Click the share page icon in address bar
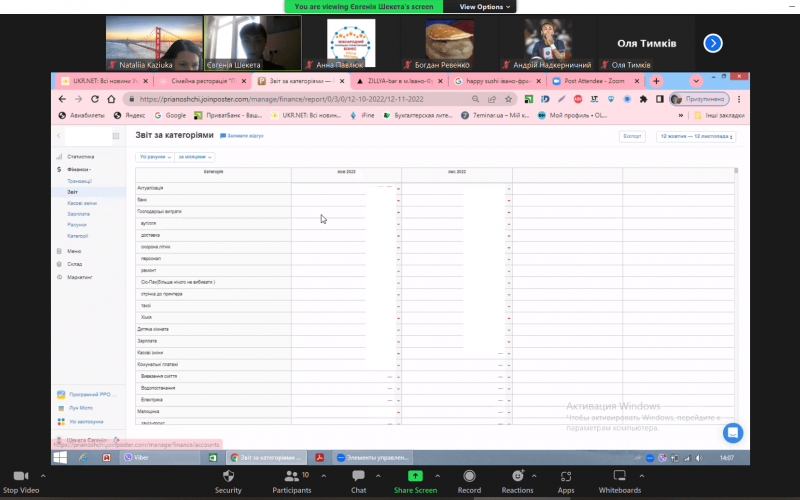Viewport: 800px width, 500px height. (492, 99)
